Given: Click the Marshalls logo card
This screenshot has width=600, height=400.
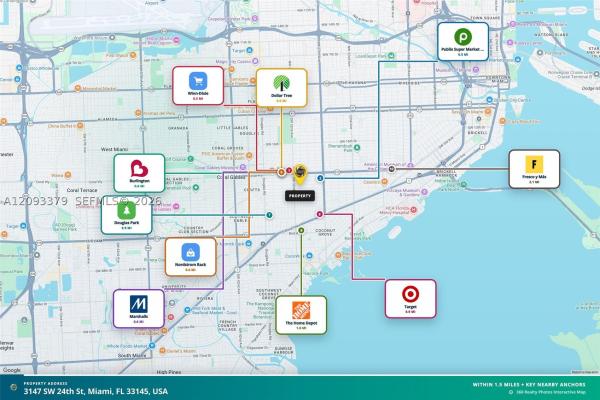Looking at the screenshot, I should (139, 309).
